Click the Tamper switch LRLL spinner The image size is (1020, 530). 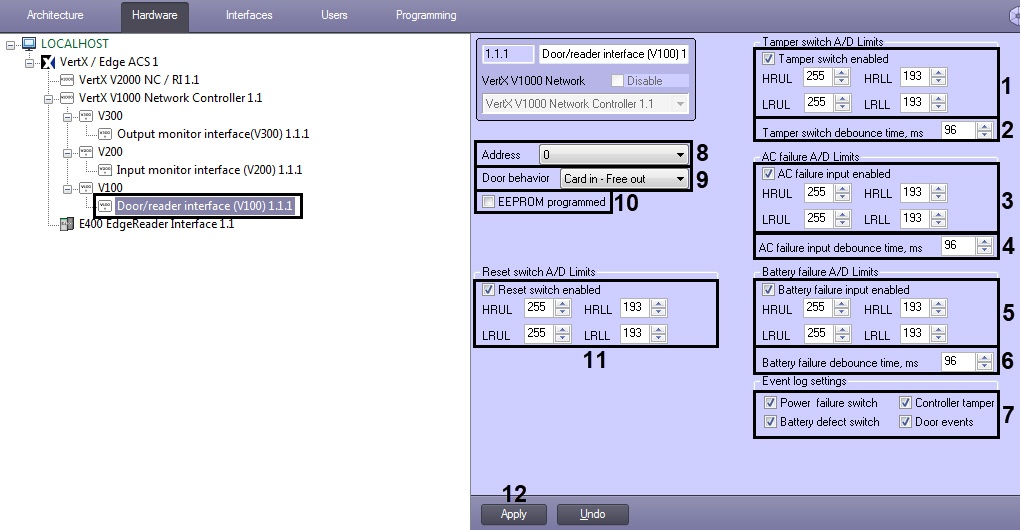pos(939,103)
